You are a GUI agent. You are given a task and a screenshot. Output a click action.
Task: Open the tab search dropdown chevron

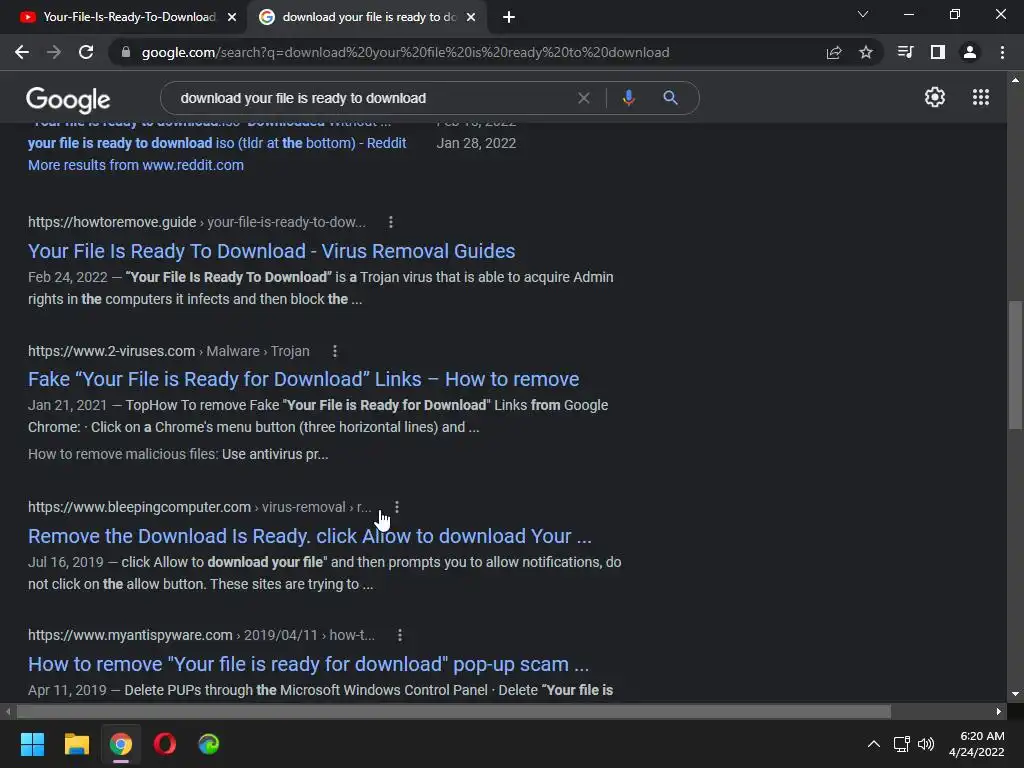point(863,14)
